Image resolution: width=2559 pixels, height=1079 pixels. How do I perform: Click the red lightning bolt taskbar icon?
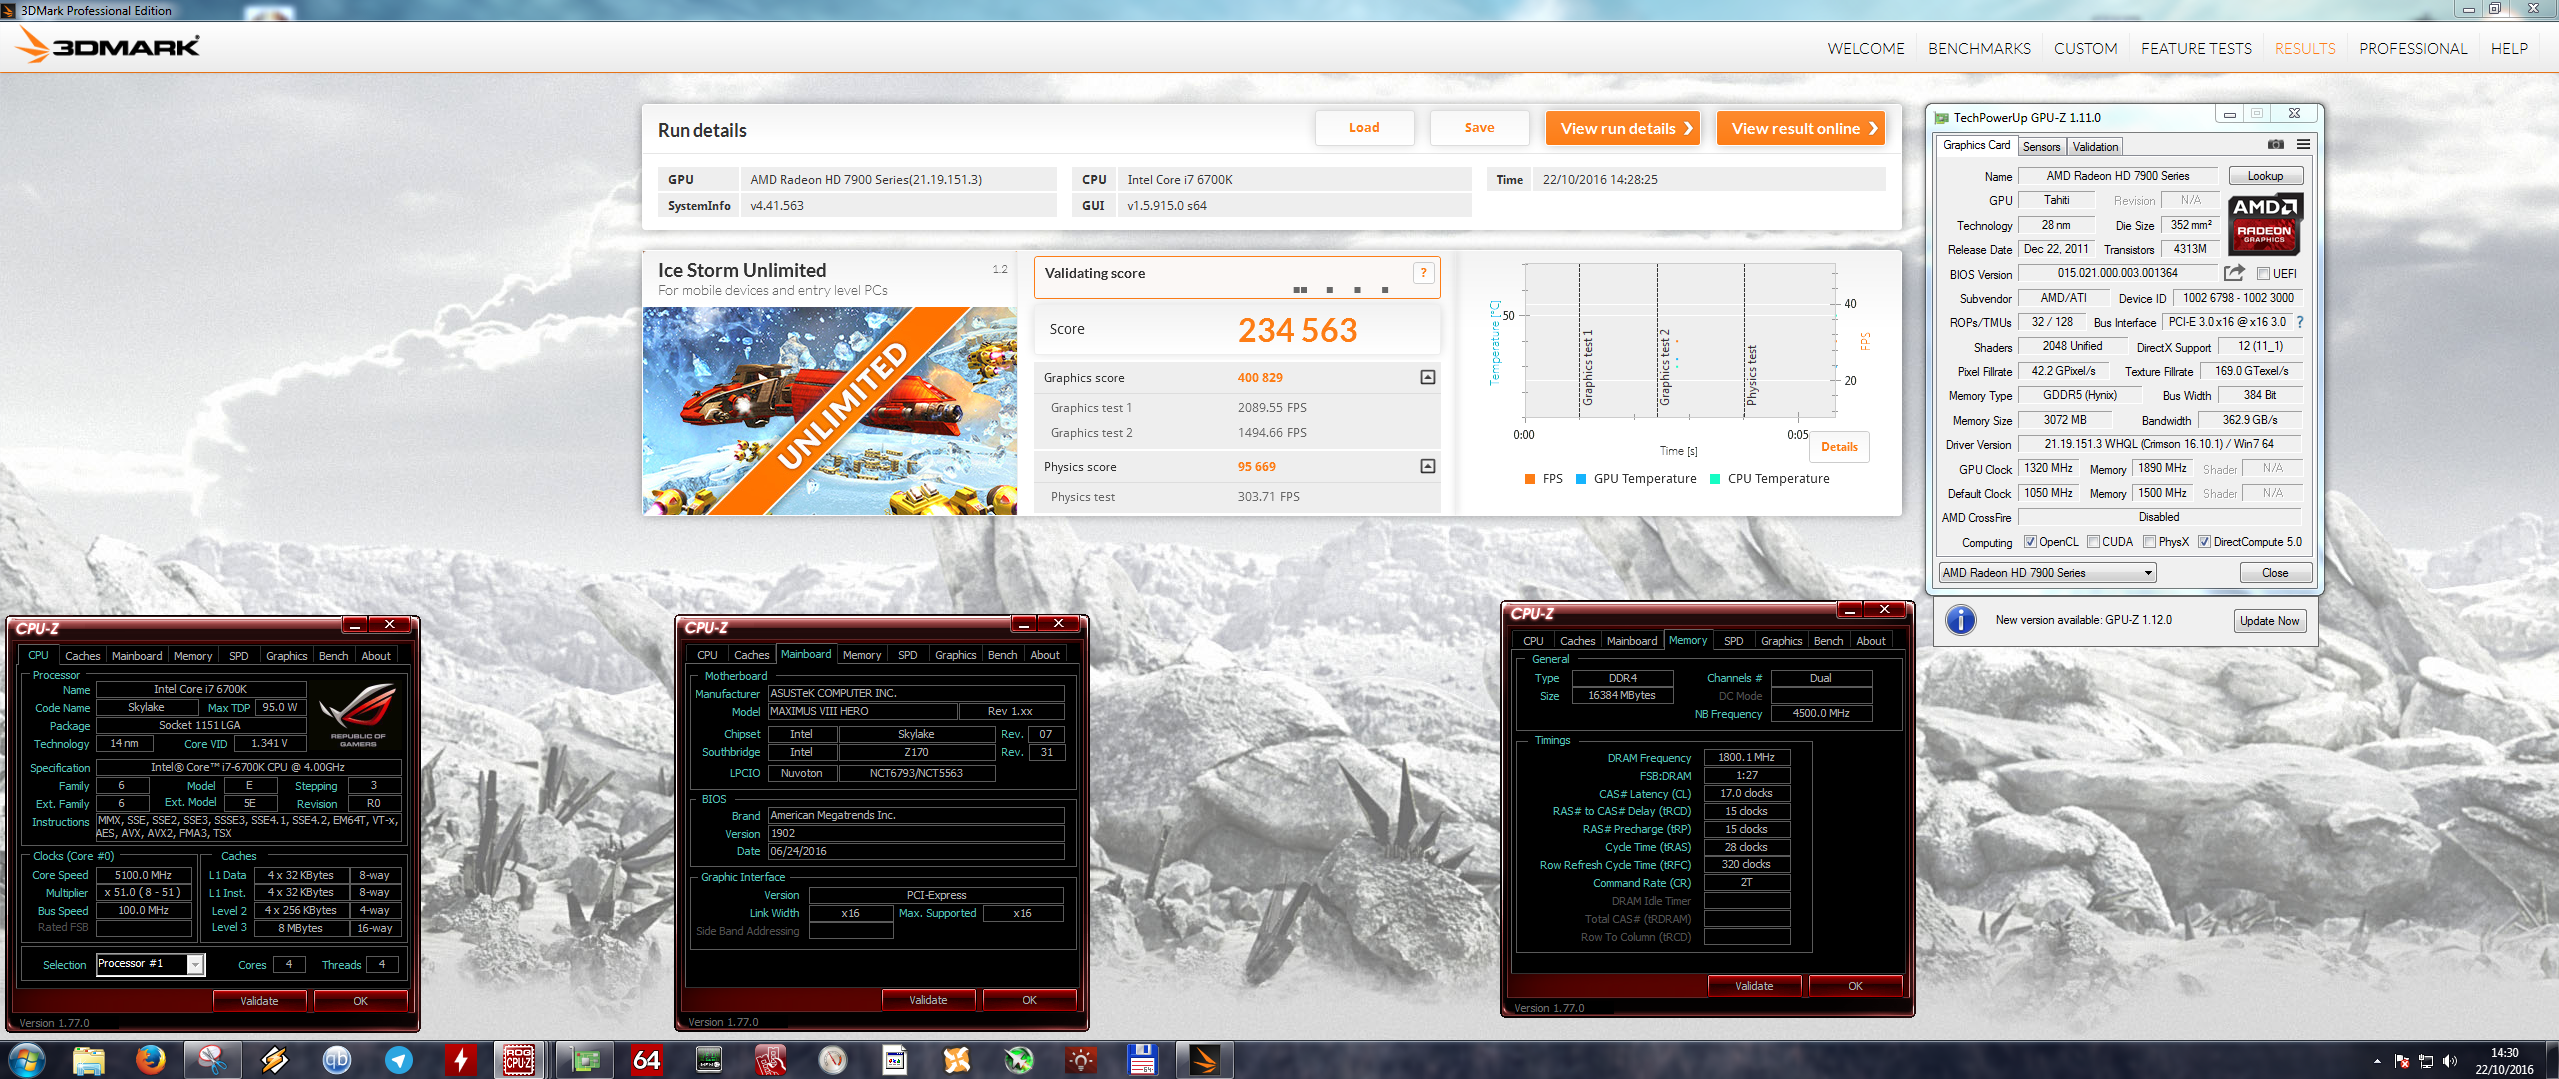(461, 1060)
